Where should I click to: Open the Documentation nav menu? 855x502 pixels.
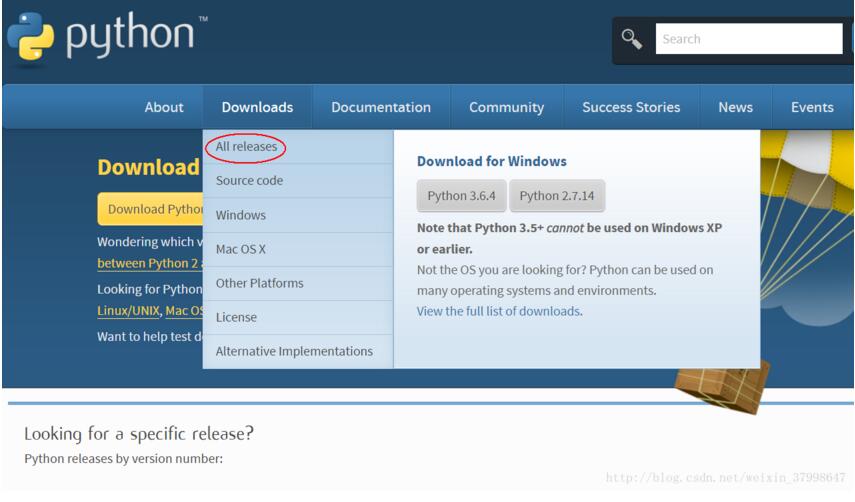(x=381, y=107)
